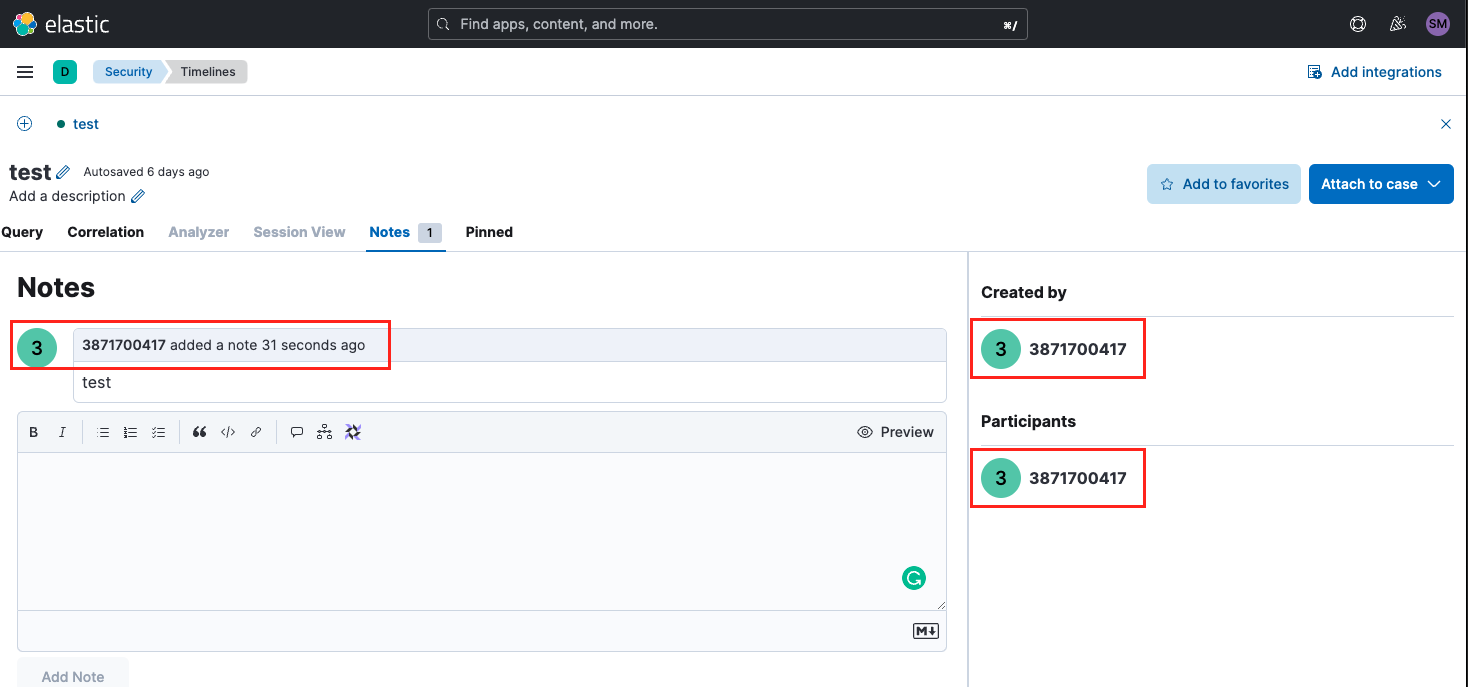Insert a timeline link icon
The height and width of the screenshot is (687, 1468).
tap(324, 432)
